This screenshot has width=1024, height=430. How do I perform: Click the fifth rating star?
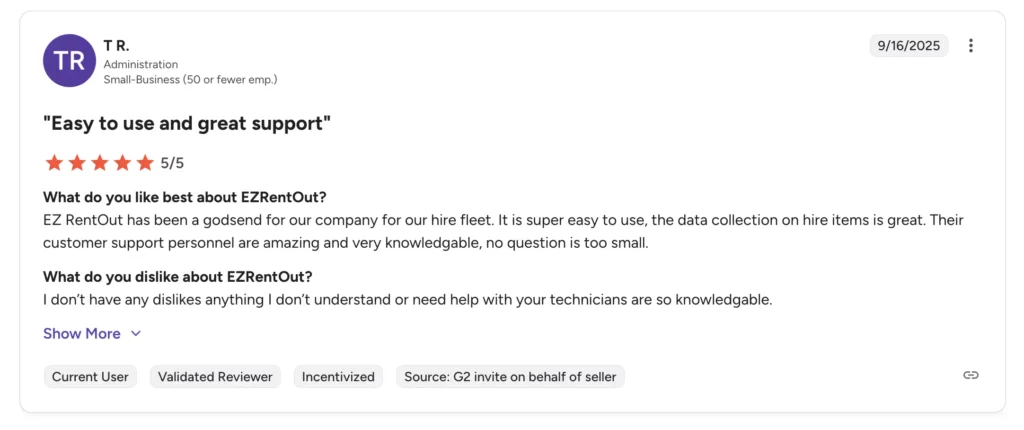point(145,162)
